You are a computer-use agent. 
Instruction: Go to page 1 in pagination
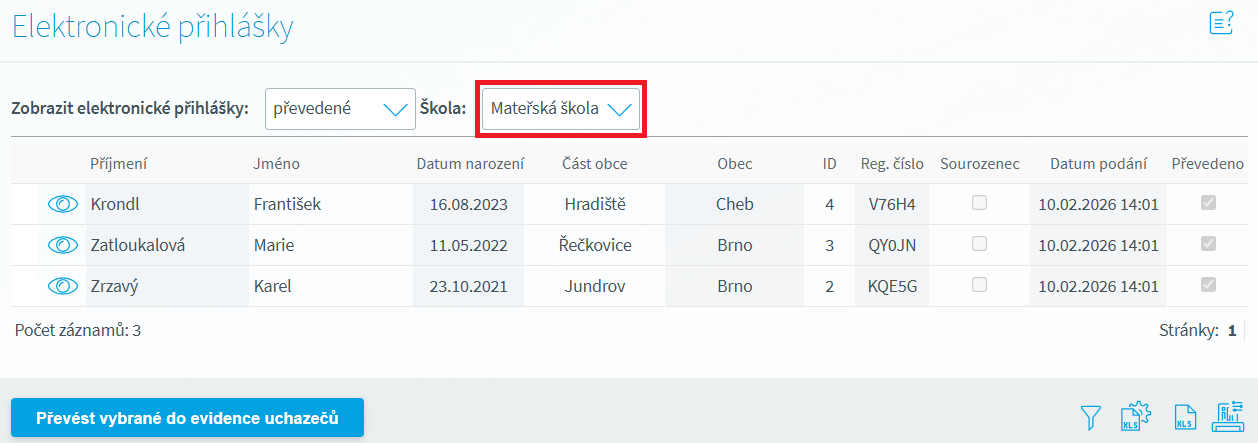[x=1232, y=330]
